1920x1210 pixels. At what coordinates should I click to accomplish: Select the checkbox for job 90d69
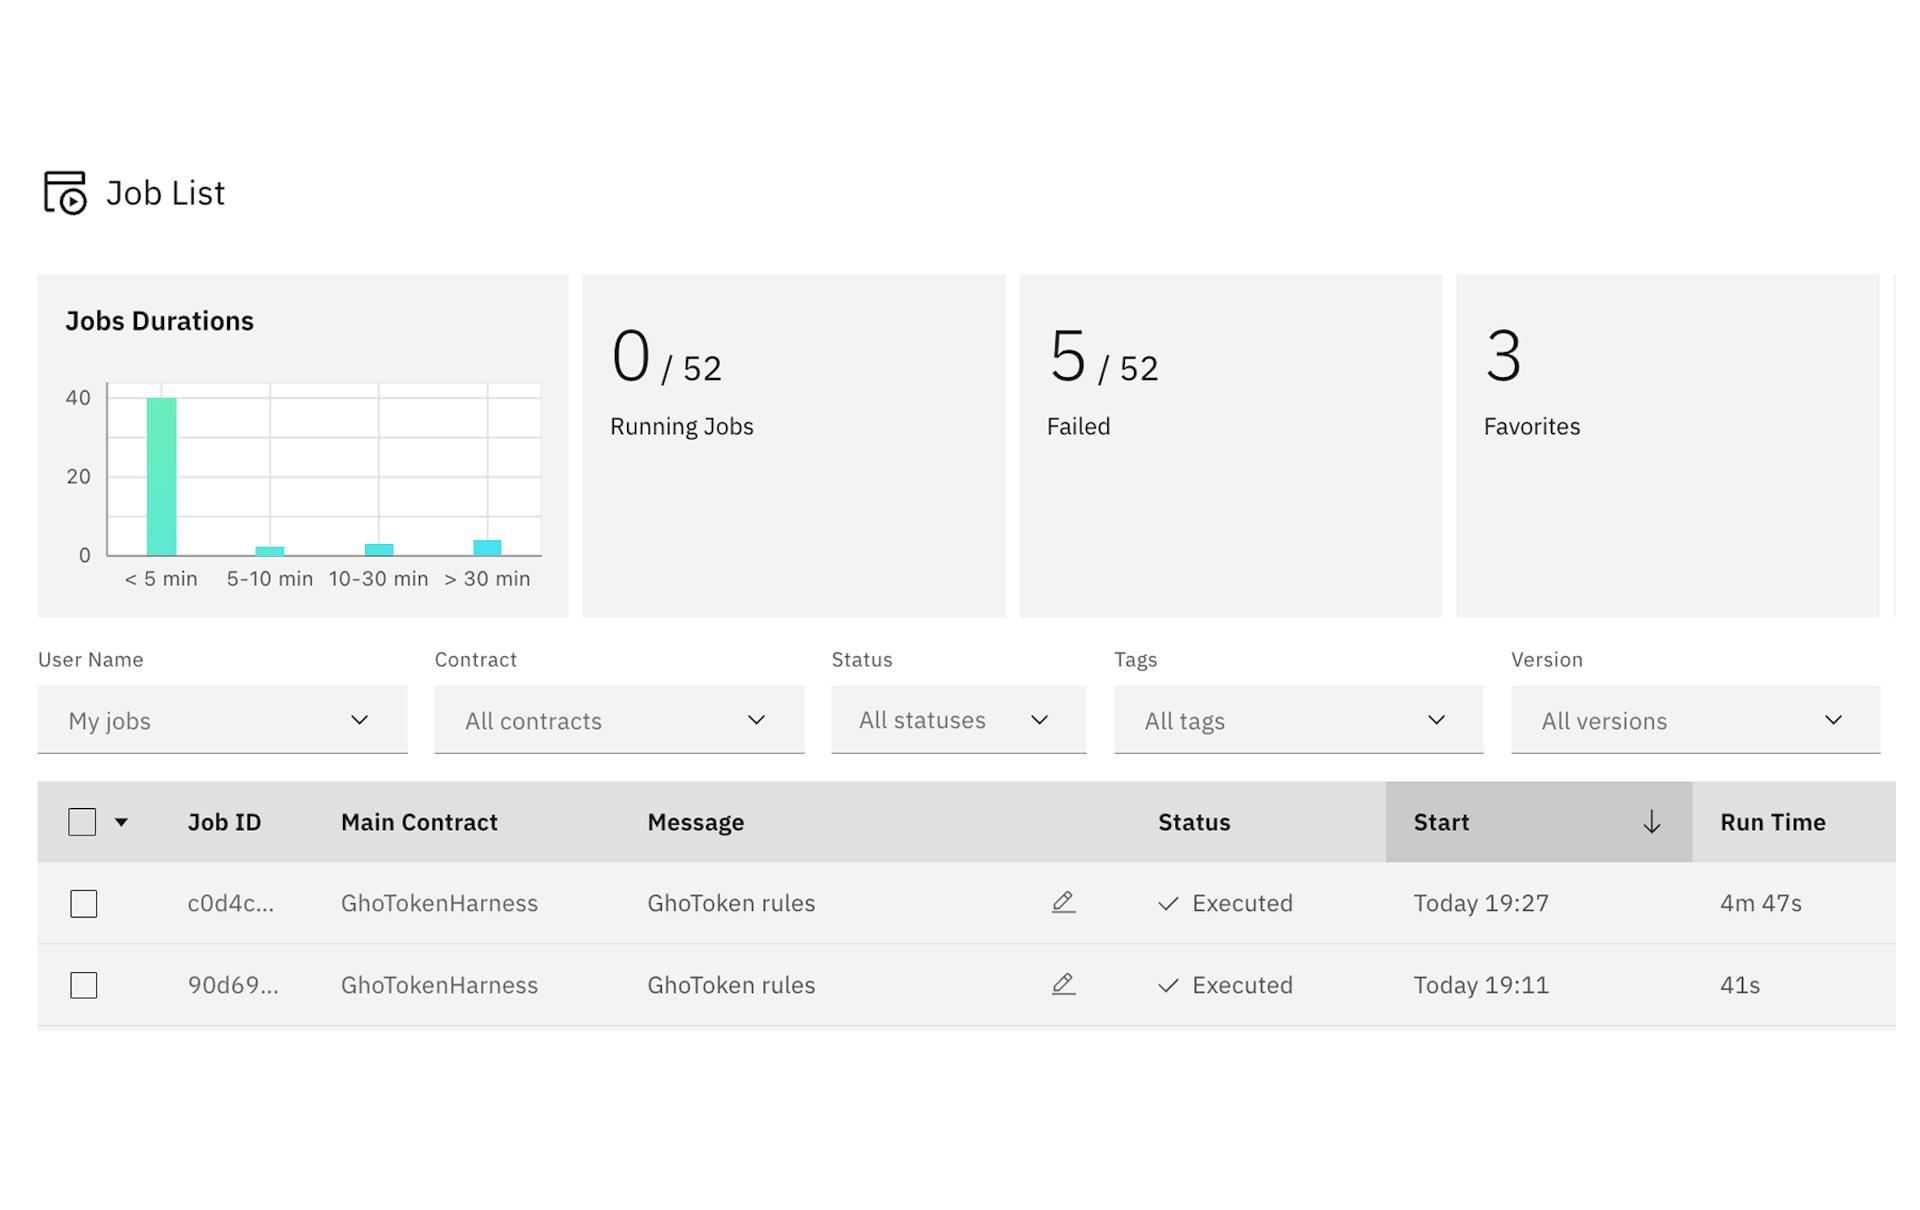click(84, 986)
